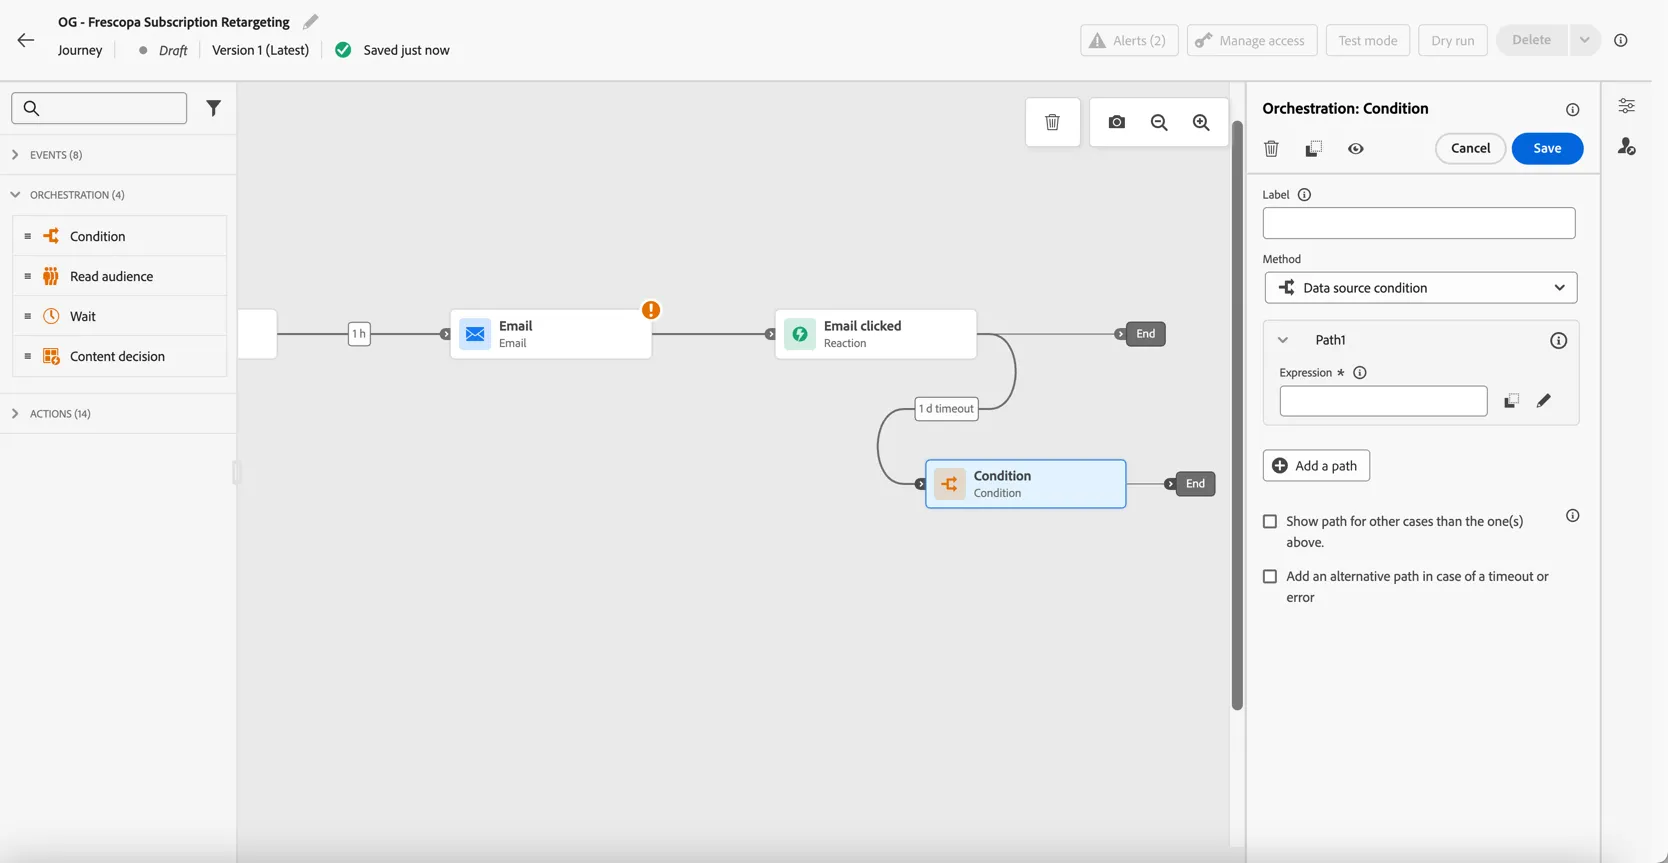Screen dimensions: 1668x863
Task: Select the Wait palette item
Action: 120,316
